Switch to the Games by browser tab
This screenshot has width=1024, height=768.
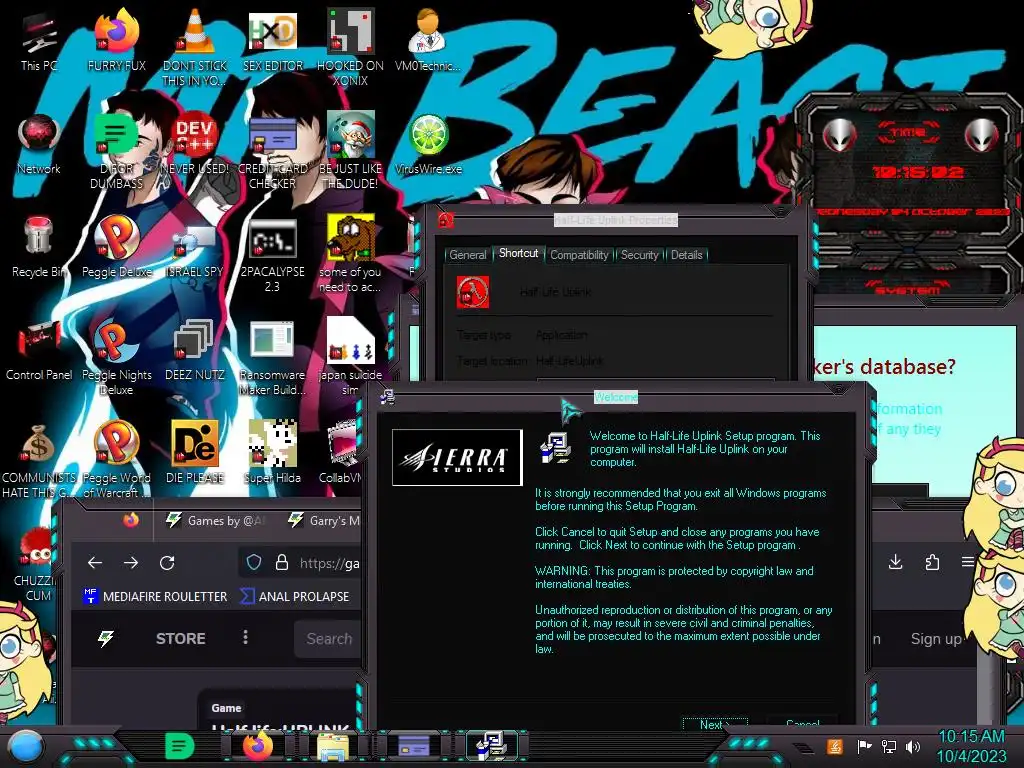tap(217, 520)
